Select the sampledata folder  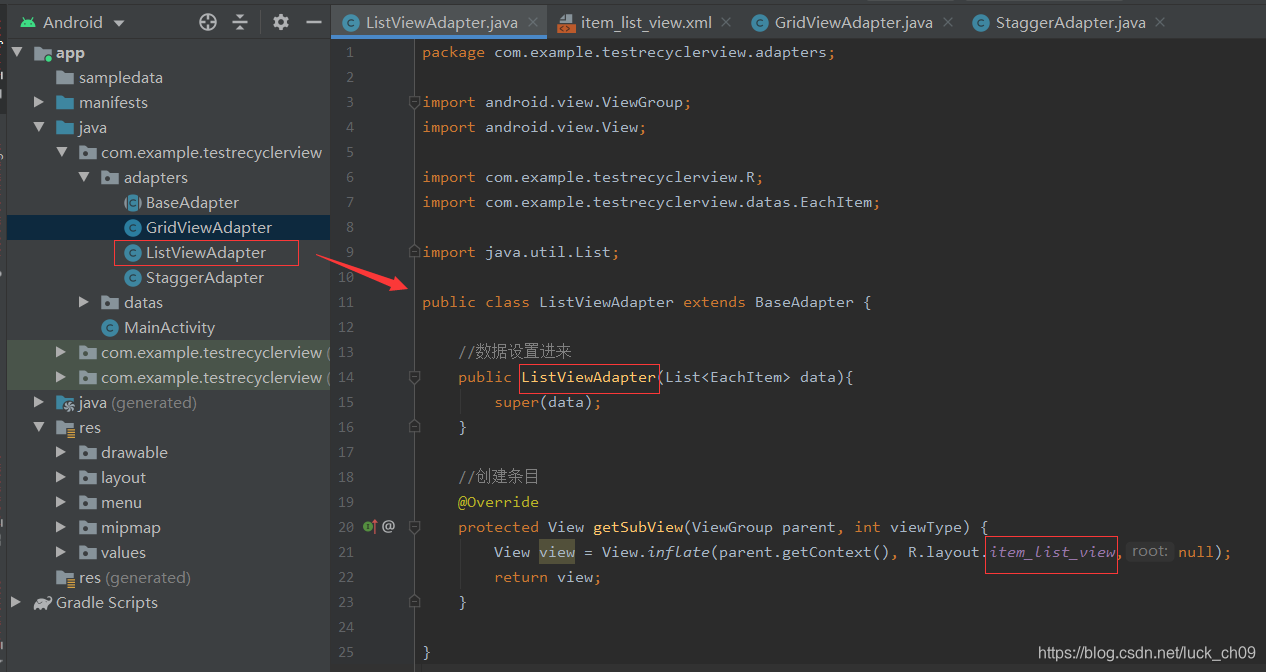pos(121,77)
